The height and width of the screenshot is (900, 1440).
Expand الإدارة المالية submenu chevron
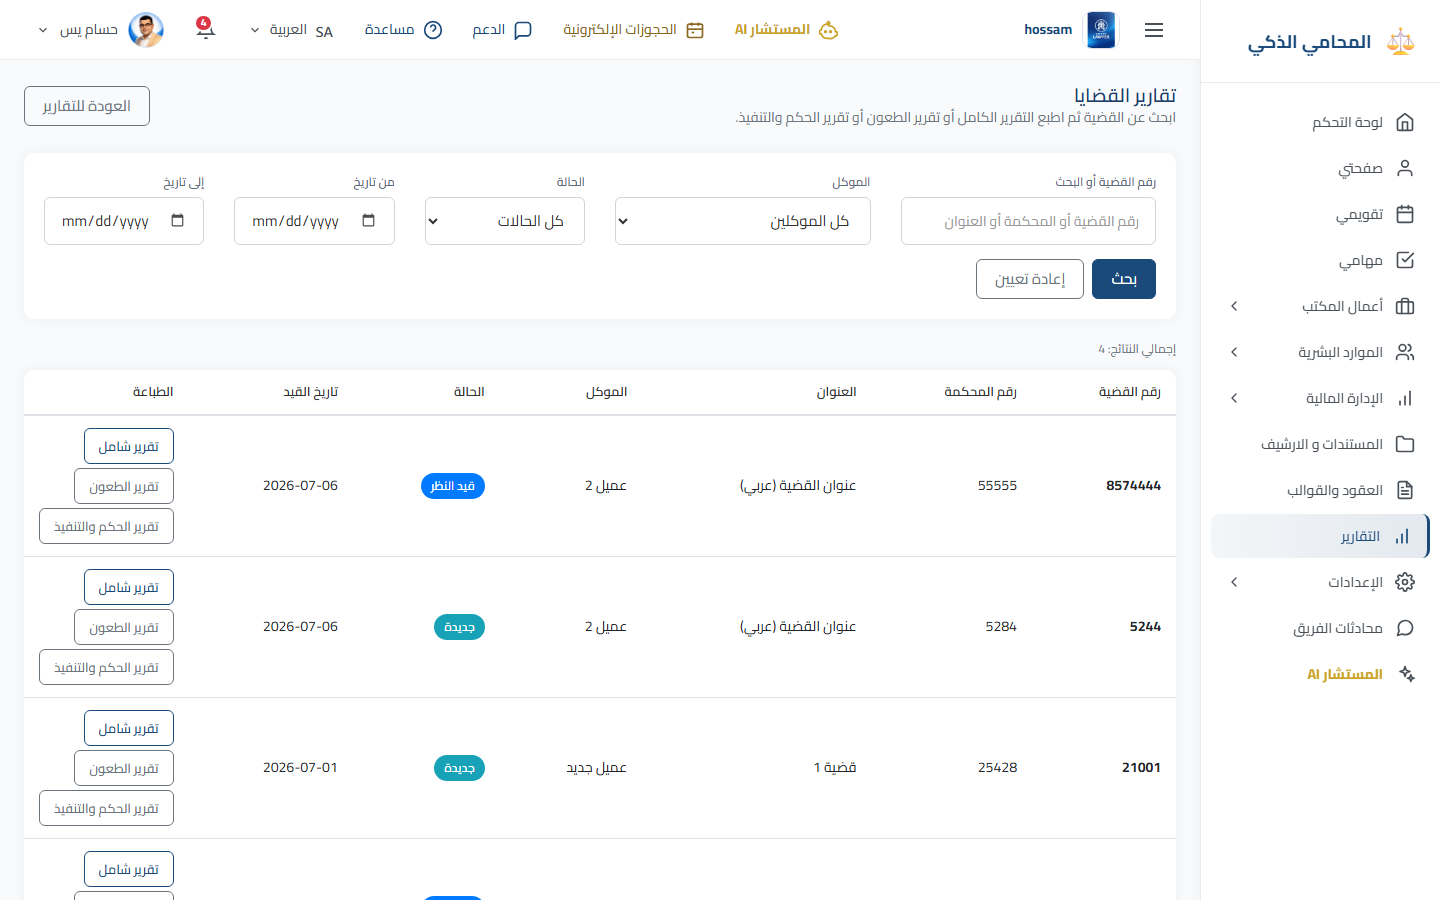(x=1234, y=398)
